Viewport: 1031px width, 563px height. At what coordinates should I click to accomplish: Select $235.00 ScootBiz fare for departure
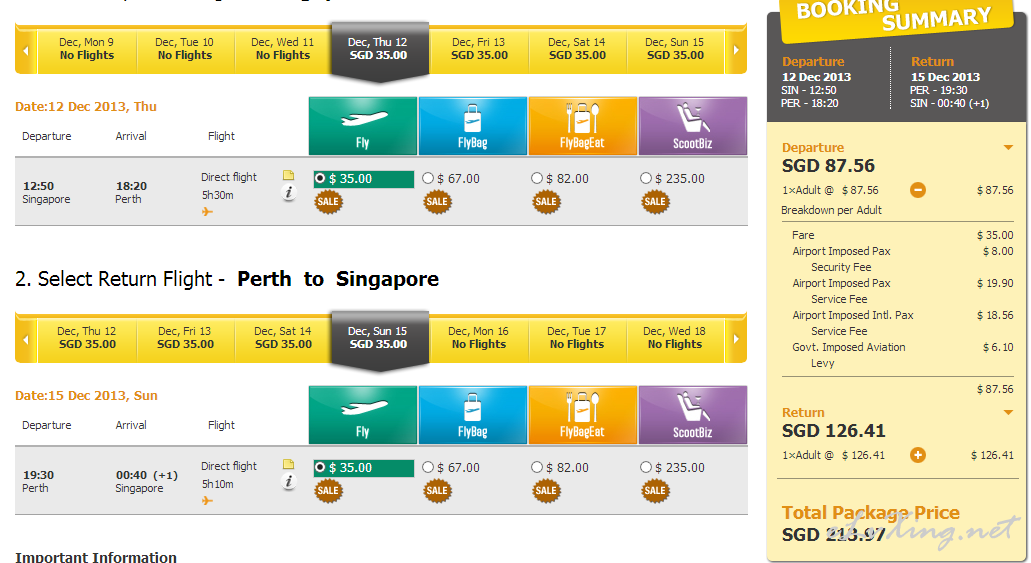[647, 179]
